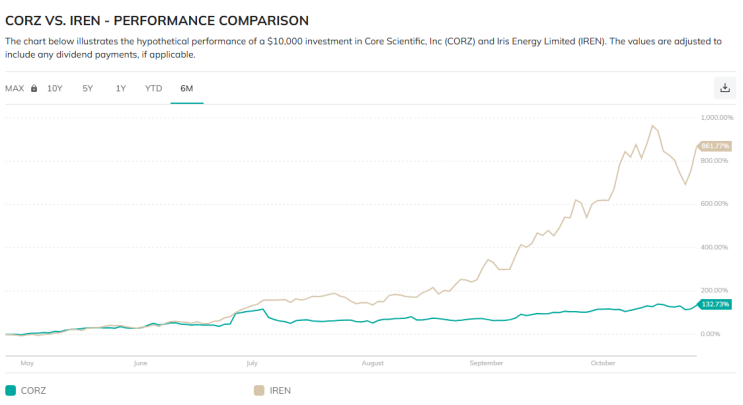Click the 861.77% IREN value label
The width and height of the screenshot is (743, 405).
coord(715,146)
